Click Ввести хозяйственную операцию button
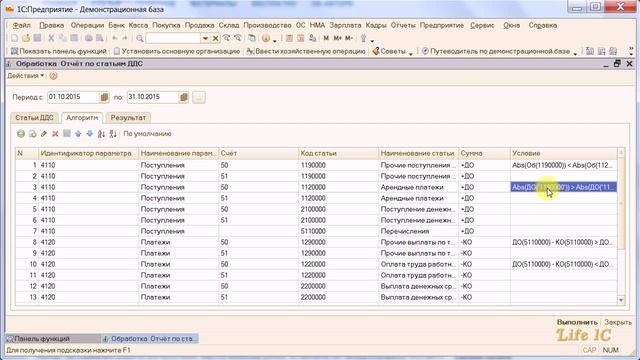640x360 pixels. coord(306,51)
